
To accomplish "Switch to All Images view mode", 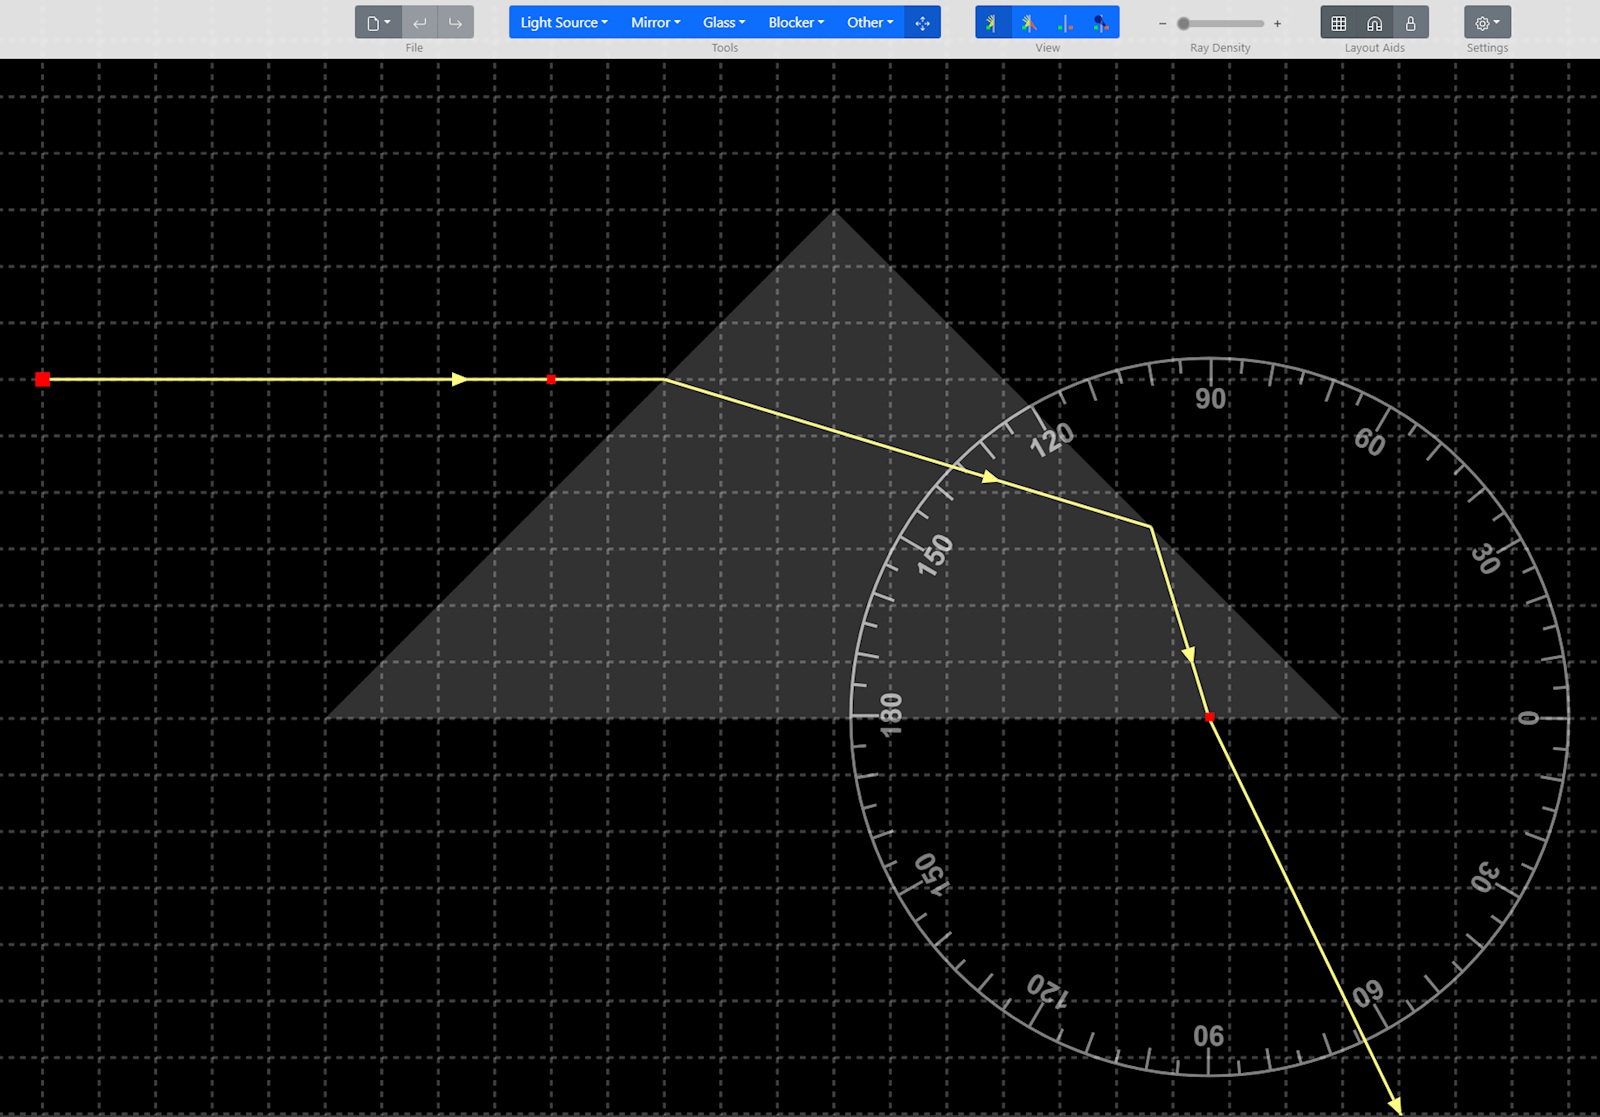I will point(1065,22).
